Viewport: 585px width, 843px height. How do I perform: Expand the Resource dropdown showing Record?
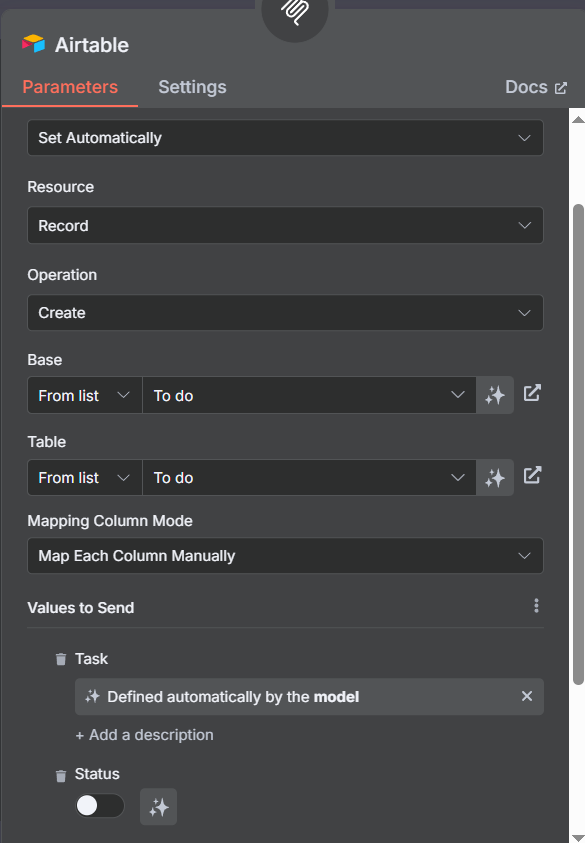pos(286,225)
